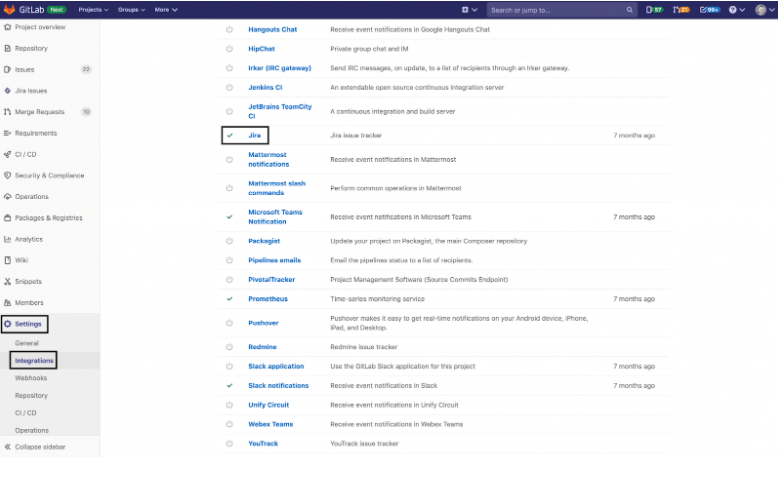The image size is (778, 478).
Task: Click the active checkmark for Prometheus
Action: click(x=230, y=299)
